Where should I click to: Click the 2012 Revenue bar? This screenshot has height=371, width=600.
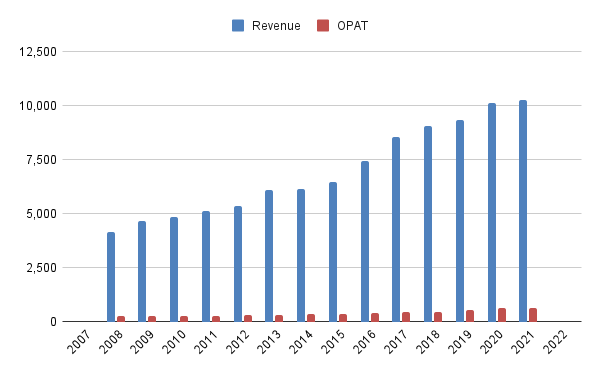point(238,264)
